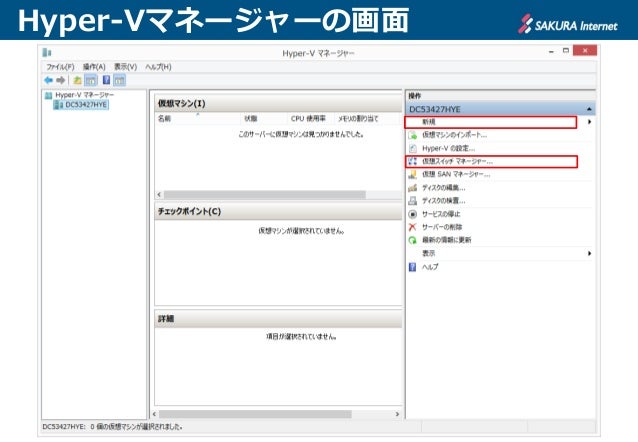638x442 pixels.
Task: Click left arrow of virtual machine list scrollbar
Action: 159,195
